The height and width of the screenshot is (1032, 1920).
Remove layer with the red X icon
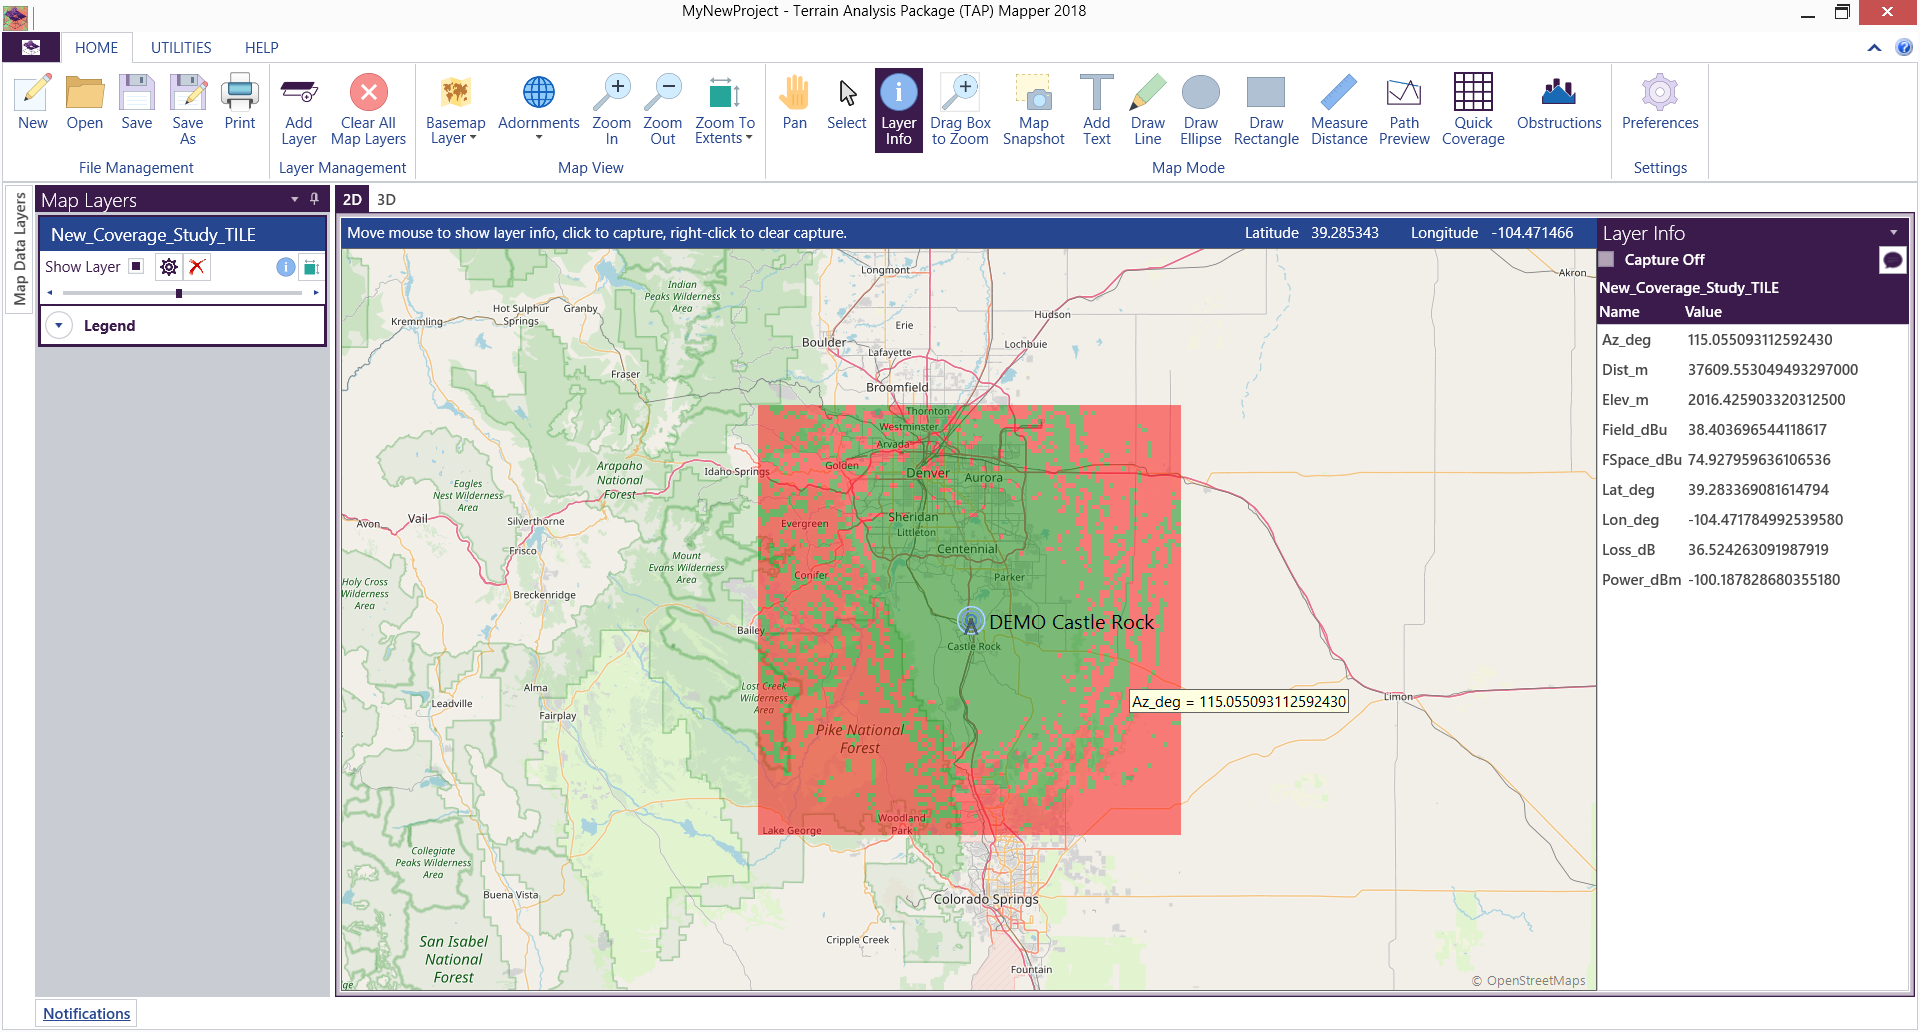pyautogui.click(x=197, y=267)
